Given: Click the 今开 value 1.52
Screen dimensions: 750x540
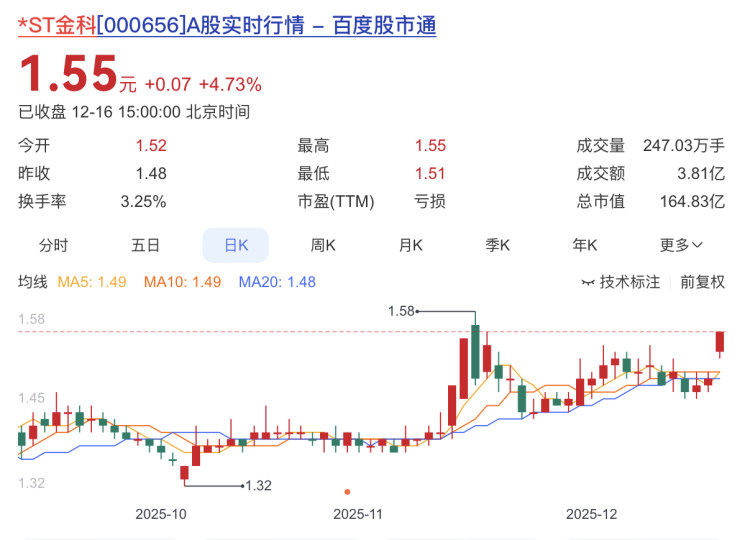Looking at the screenshot, I should pos(151,145).
